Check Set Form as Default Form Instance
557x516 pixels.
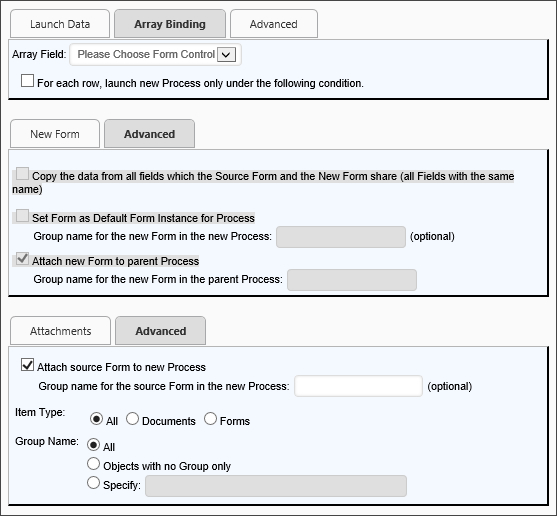coord(22,216)
